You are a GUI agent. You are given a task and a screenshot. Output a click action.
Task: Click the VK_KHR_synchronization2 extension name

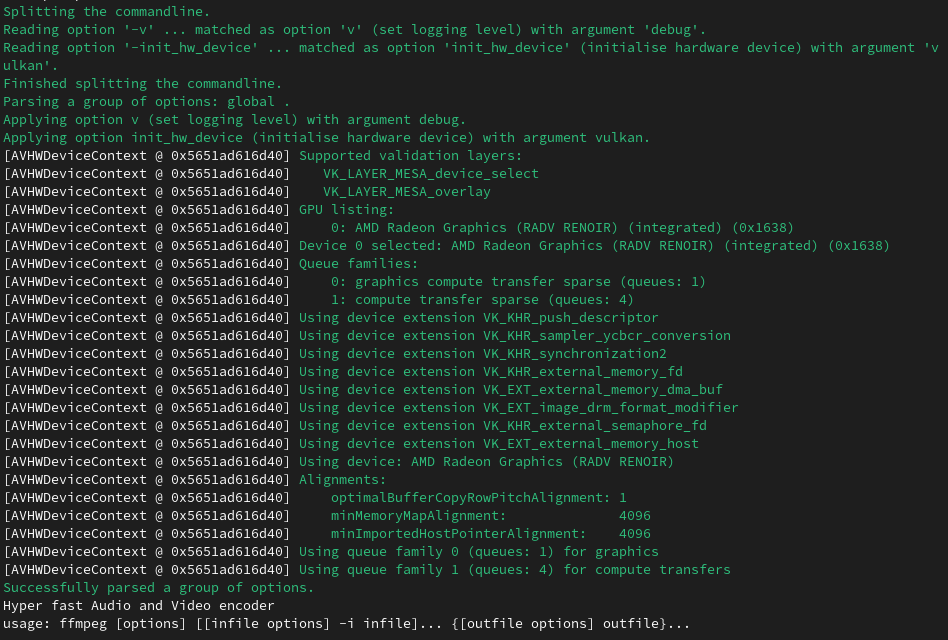tap(575, 353)
